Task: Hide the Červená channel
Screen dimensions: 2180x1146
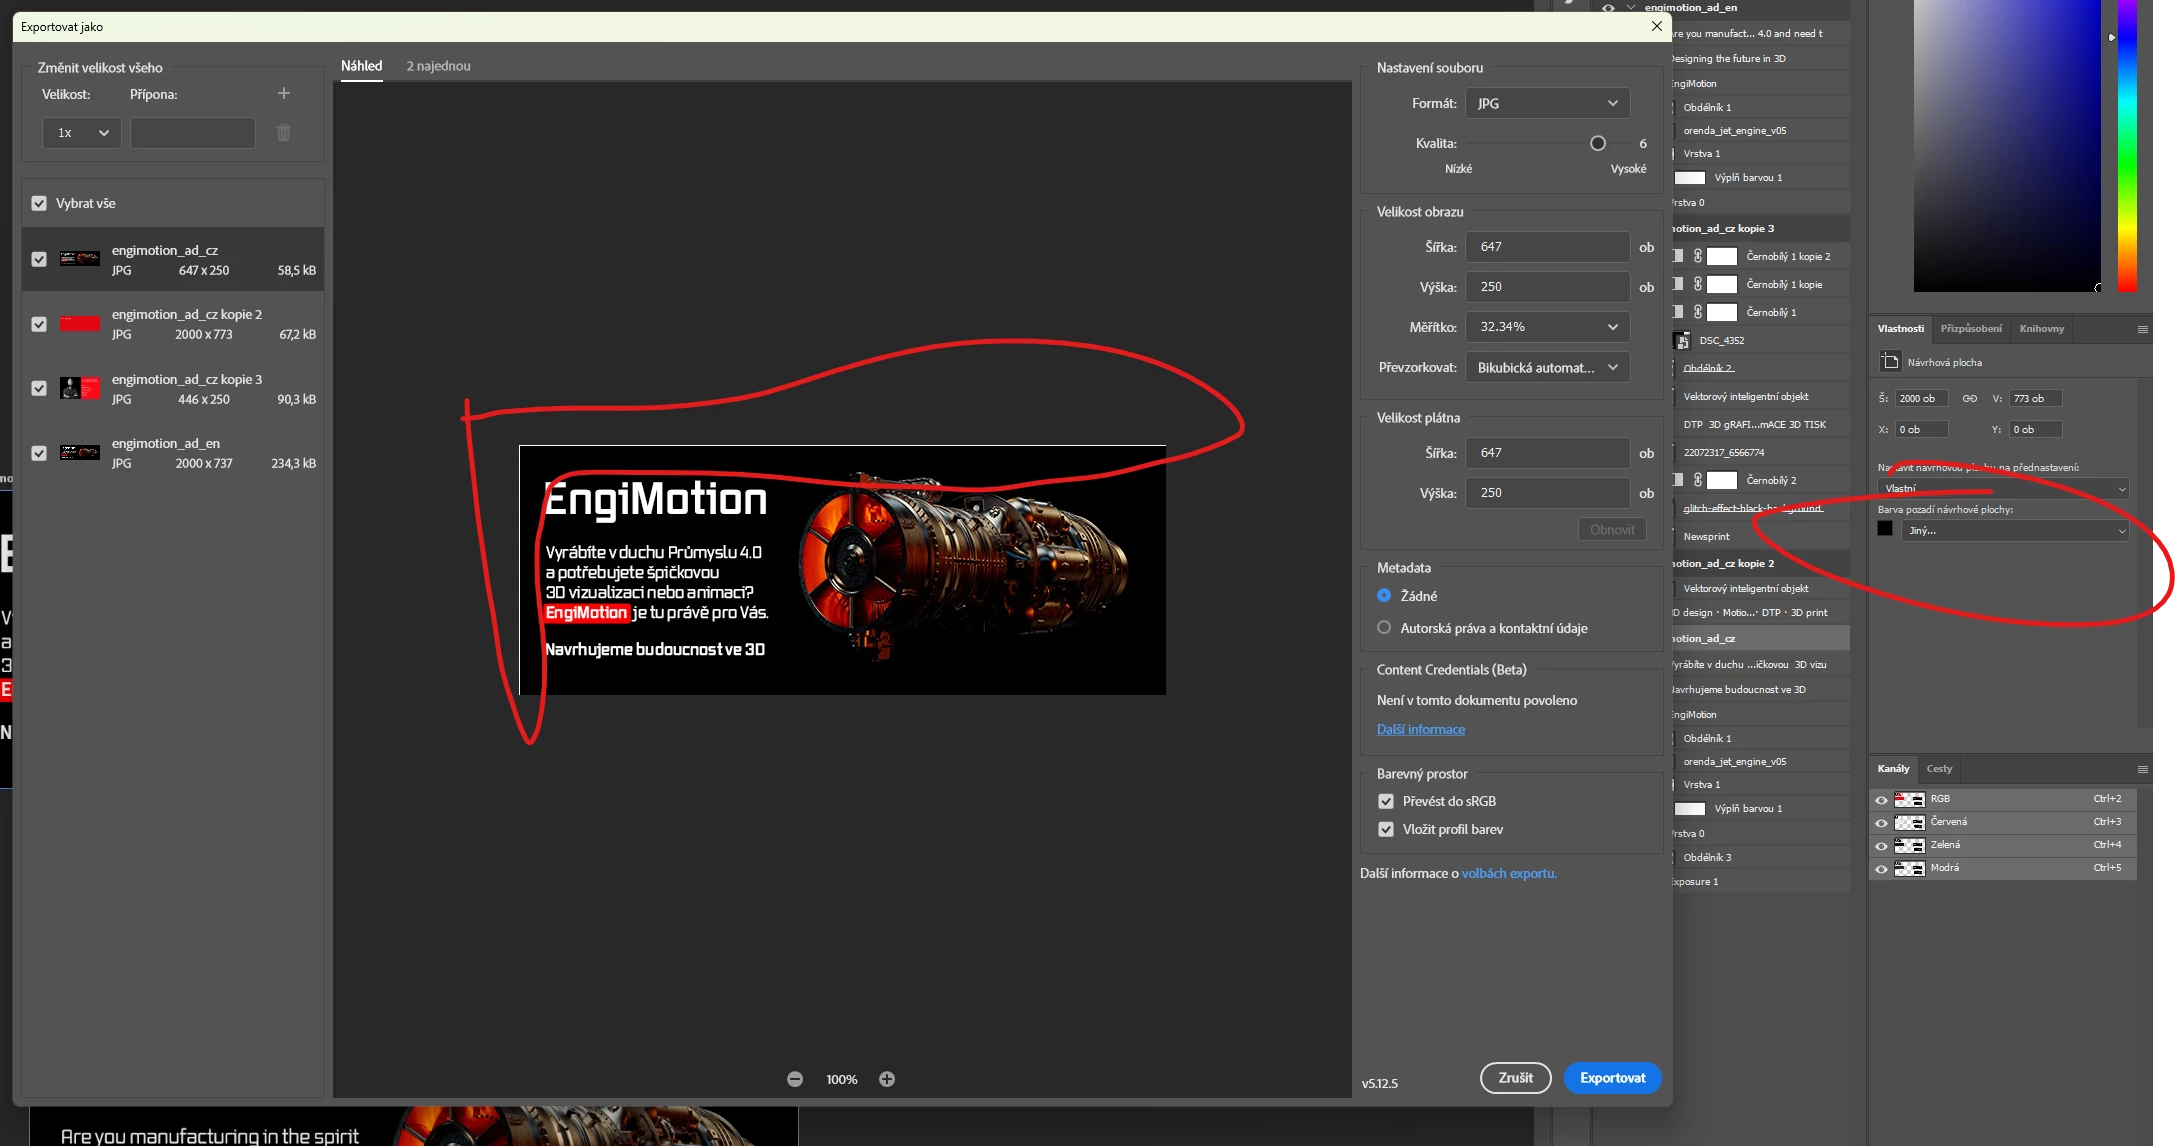Action: click(x=1881, y=823)
